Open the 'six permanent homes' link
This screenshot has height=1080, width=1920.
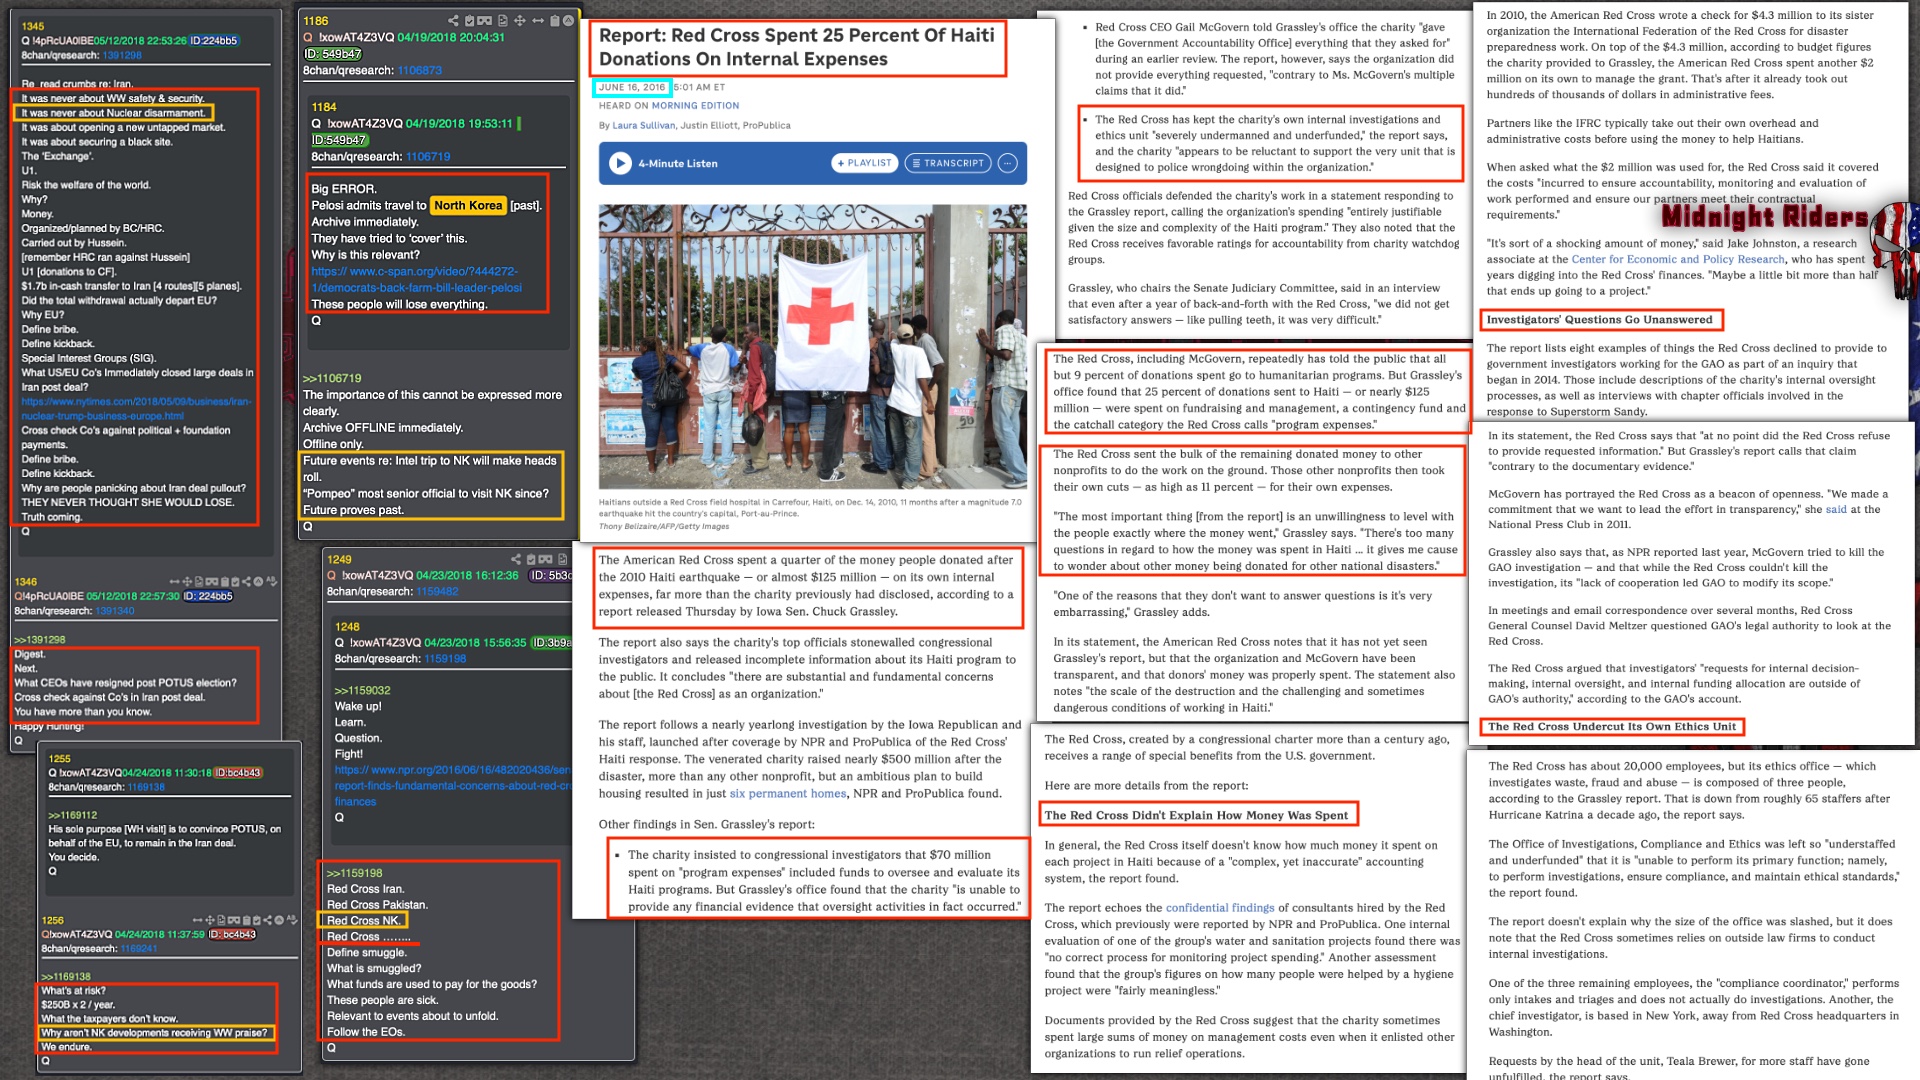point(788,793)
